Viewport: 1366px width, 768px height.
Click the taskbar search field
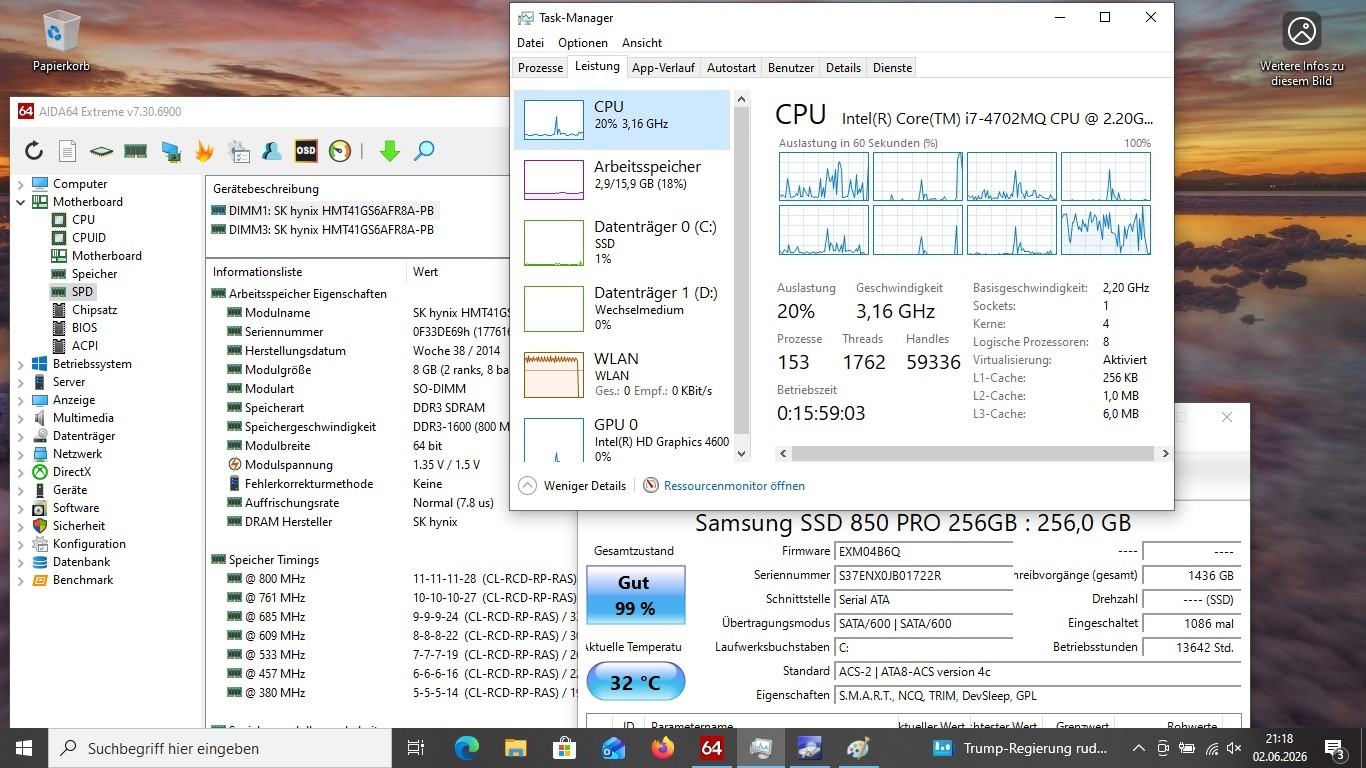click(x=220, y=748)
